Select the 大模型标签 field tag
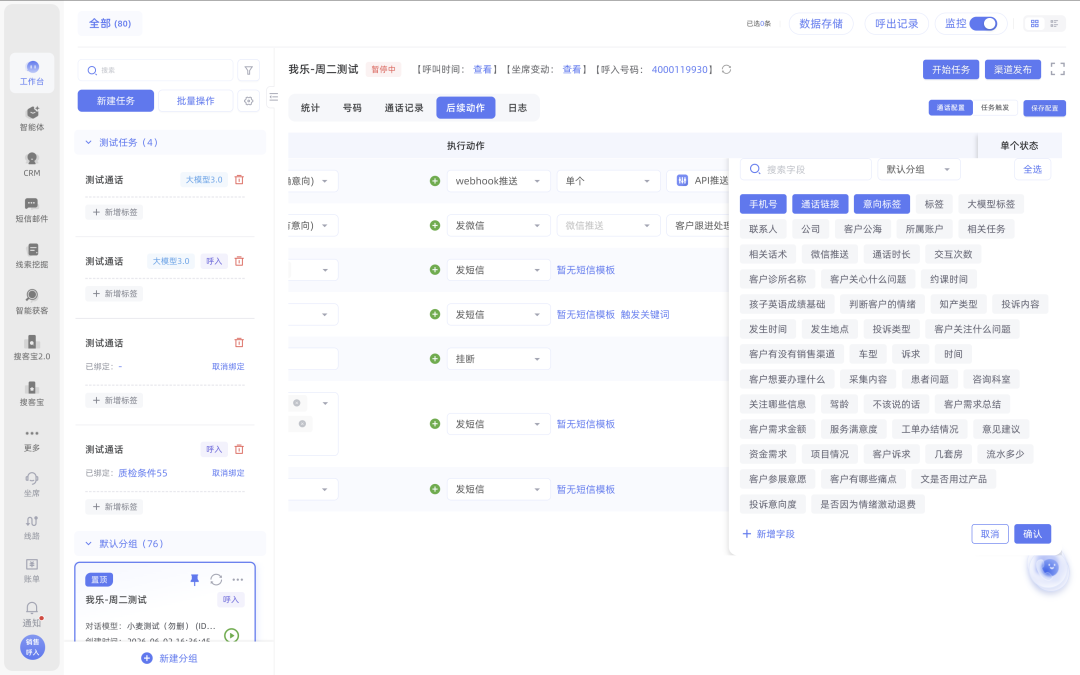The width and height of the screenshot is (1080, 675). (x=990, y=204)
